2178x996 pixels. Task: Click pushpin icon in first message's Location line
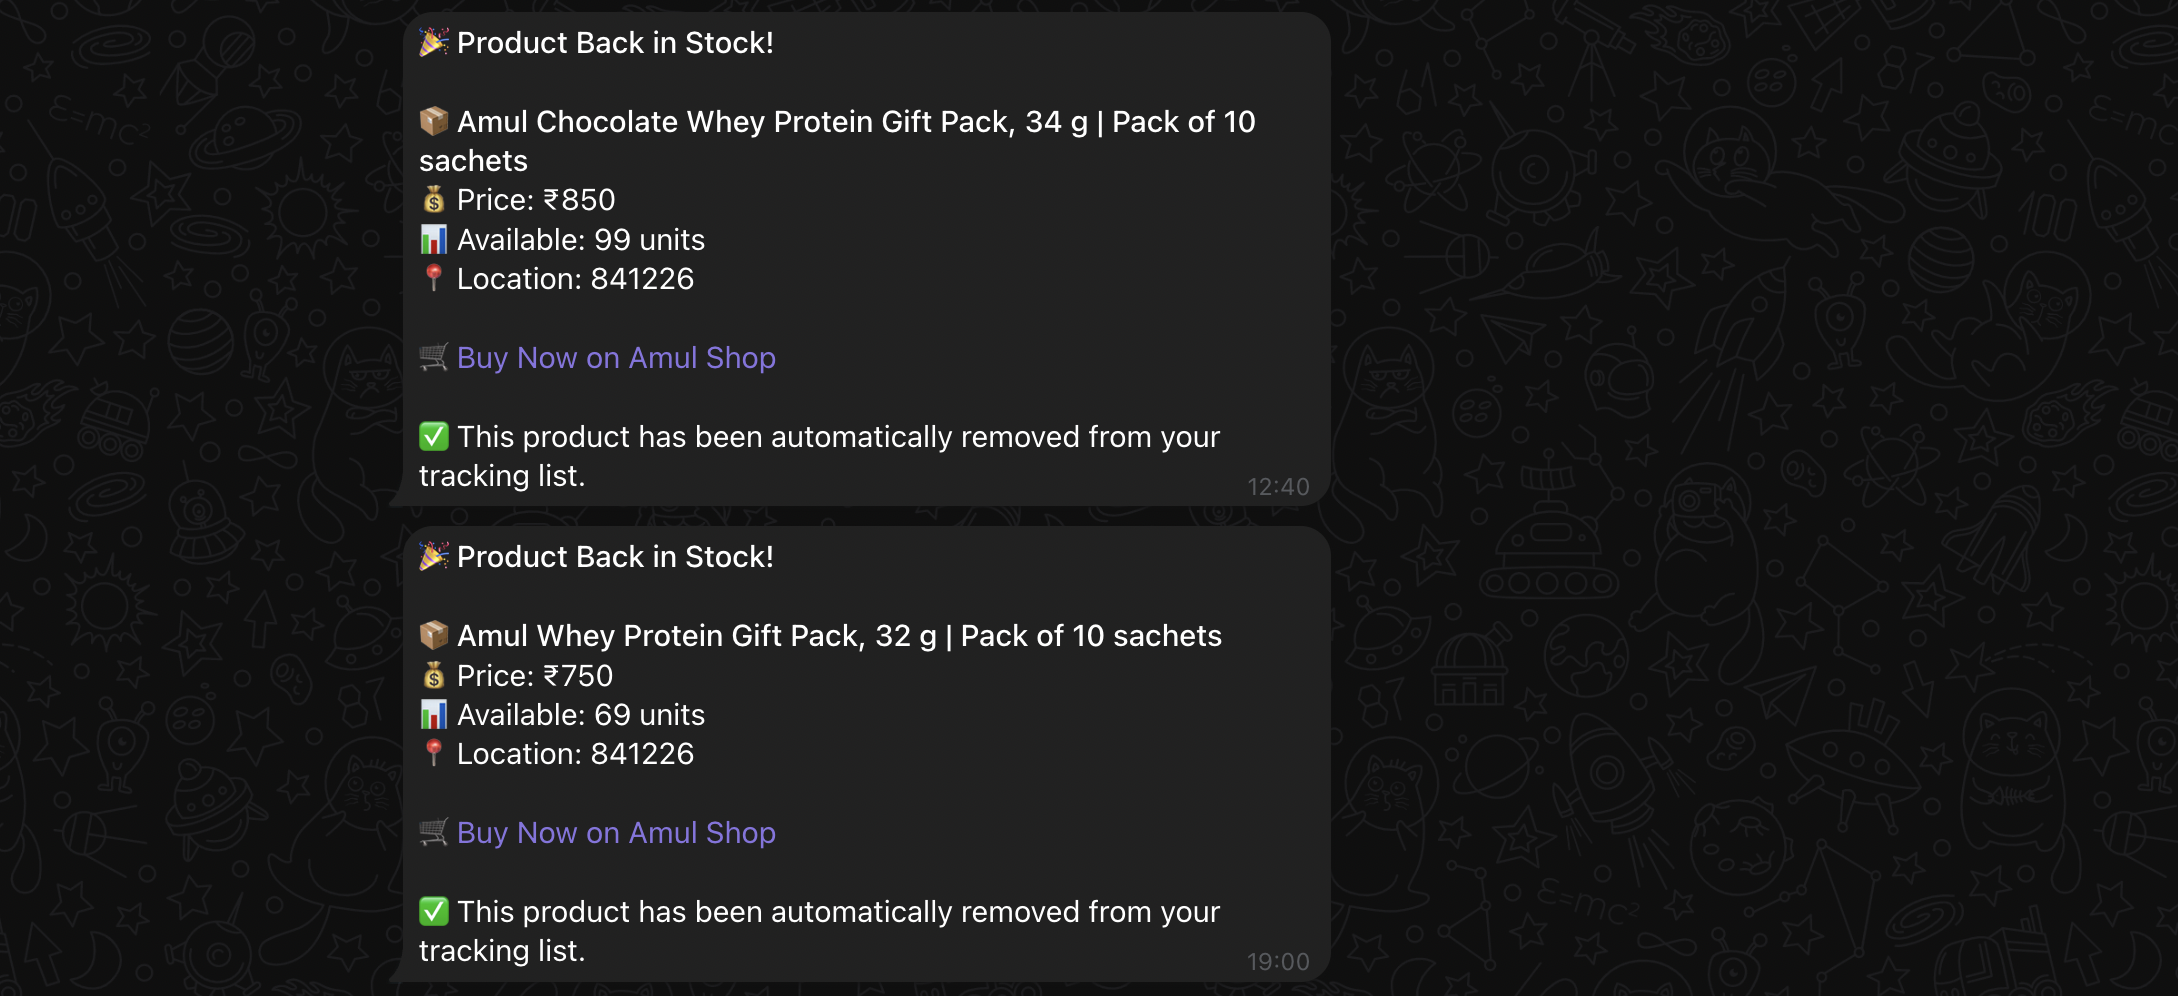pos(433,278)
